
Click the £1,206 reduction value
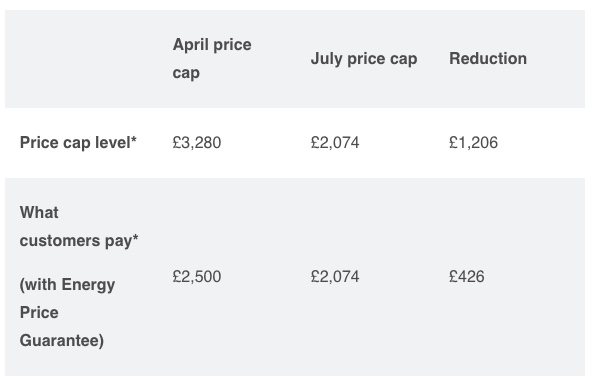pyautogui.click(x=473, y=143)
